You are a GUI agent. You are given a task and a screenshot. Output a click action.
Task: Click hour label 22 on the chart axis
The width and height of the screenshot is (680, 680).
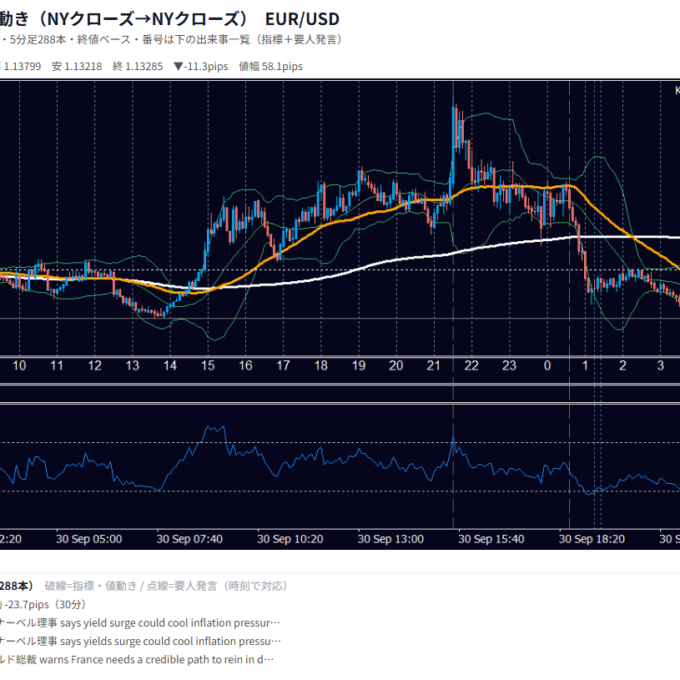(471, 366)
